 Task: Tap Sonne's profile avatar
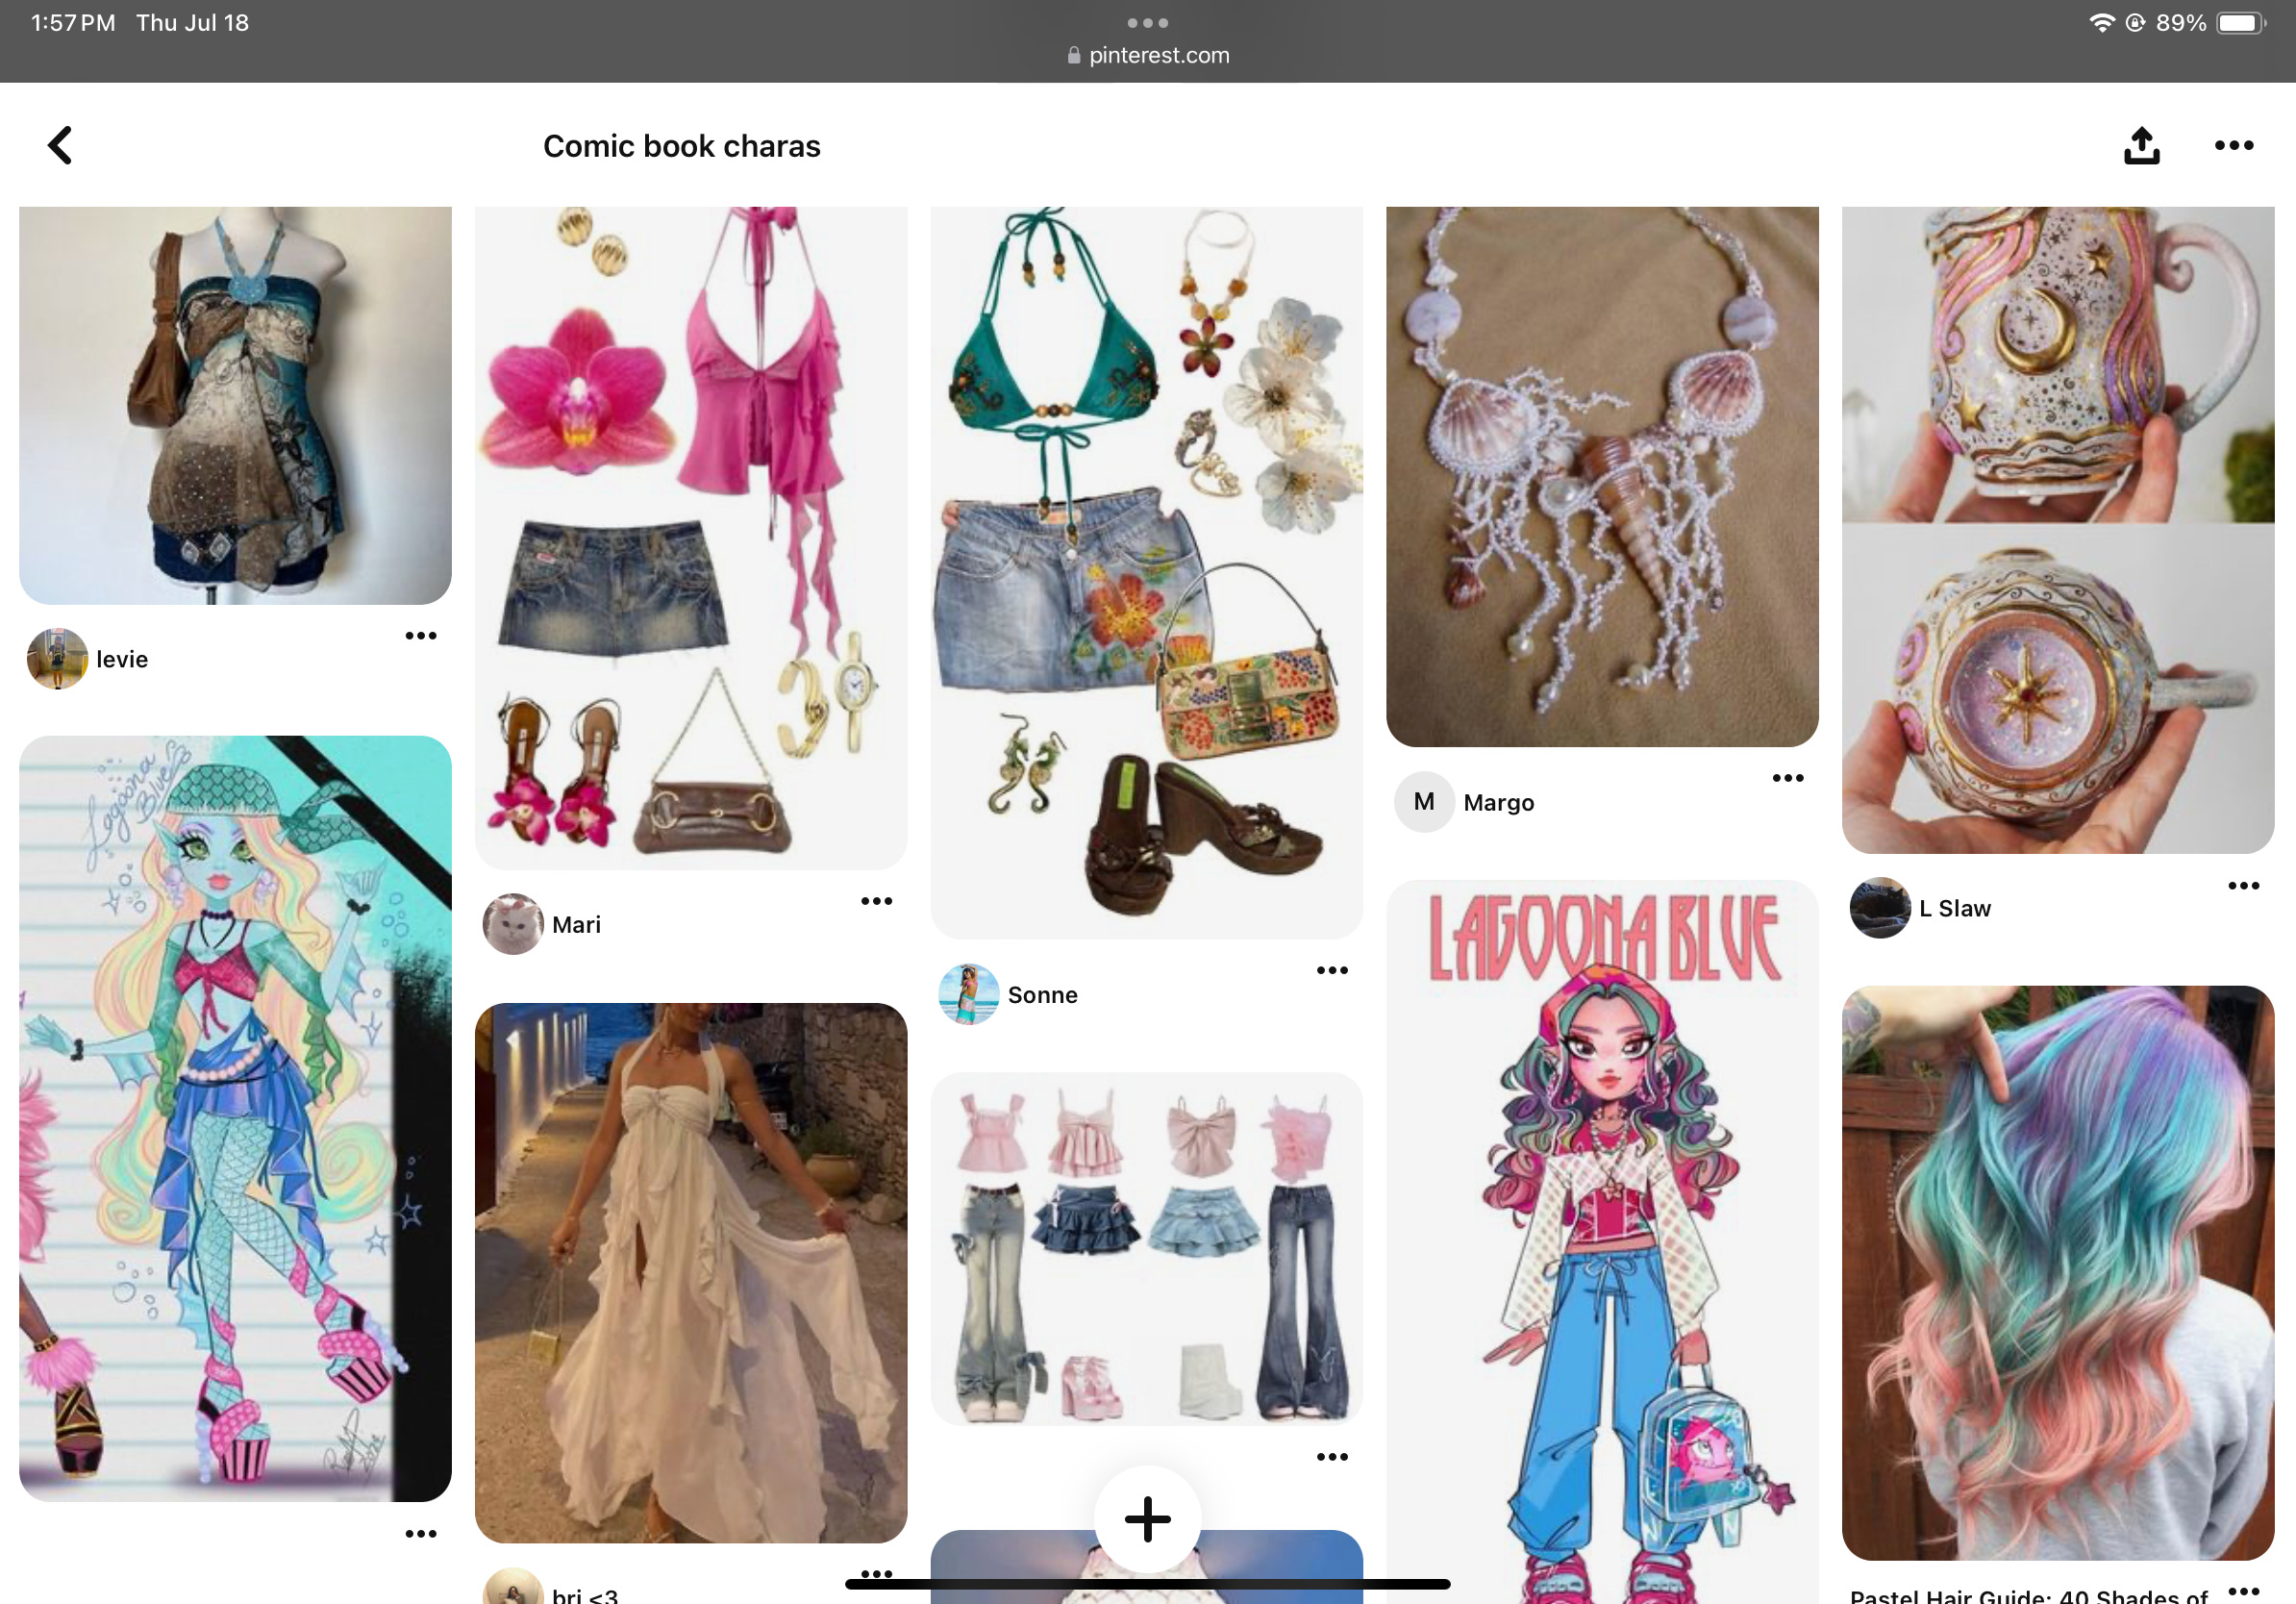[969, 994]
